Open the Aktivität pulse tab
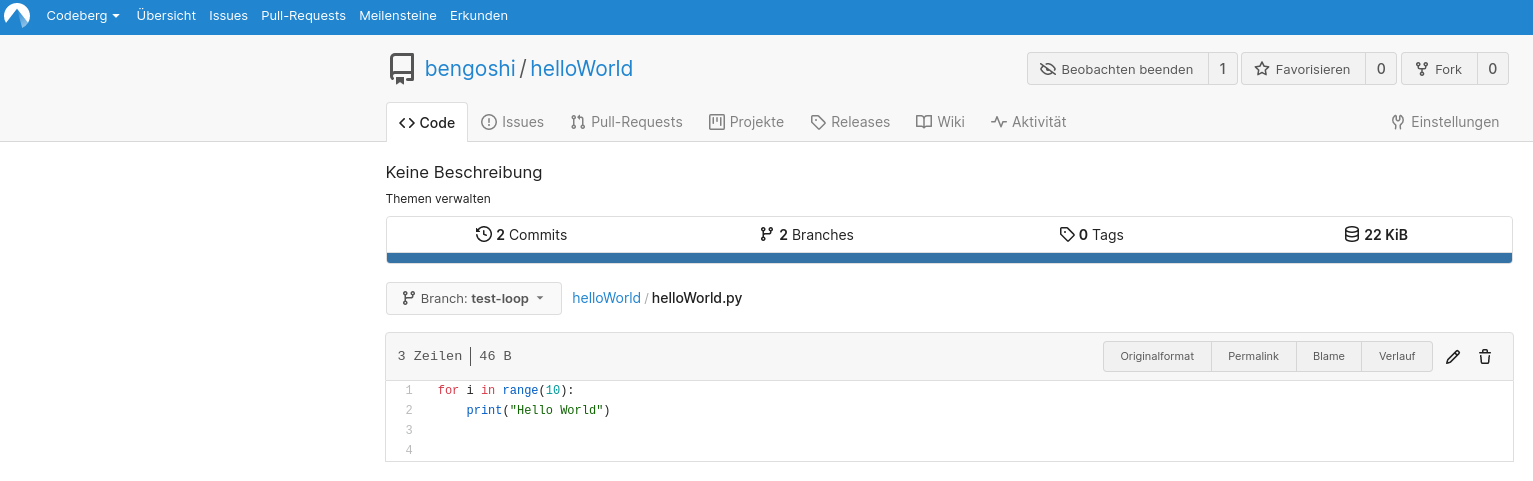Screen dimensions: 1533x481 pyautogui.click(x=1028, y=122)
